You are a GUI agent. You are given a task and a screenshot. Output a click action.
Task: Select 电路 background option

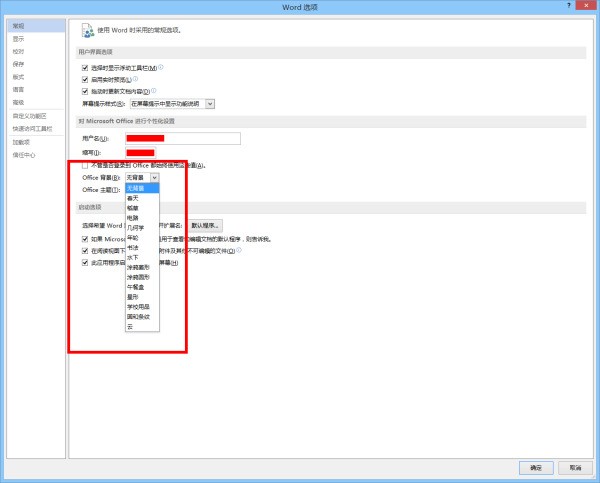coord(142,218)
